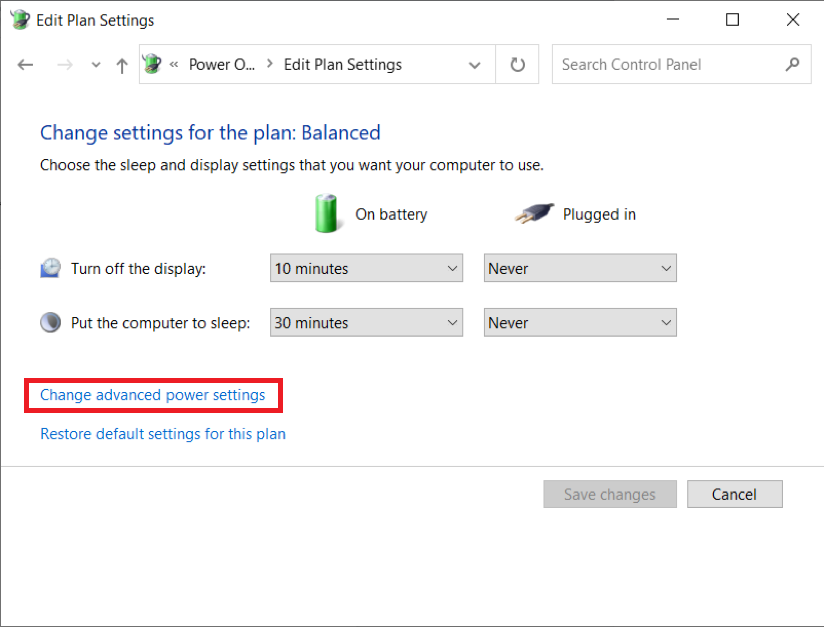Open recent locations dropdown chevron

(96, 65)
